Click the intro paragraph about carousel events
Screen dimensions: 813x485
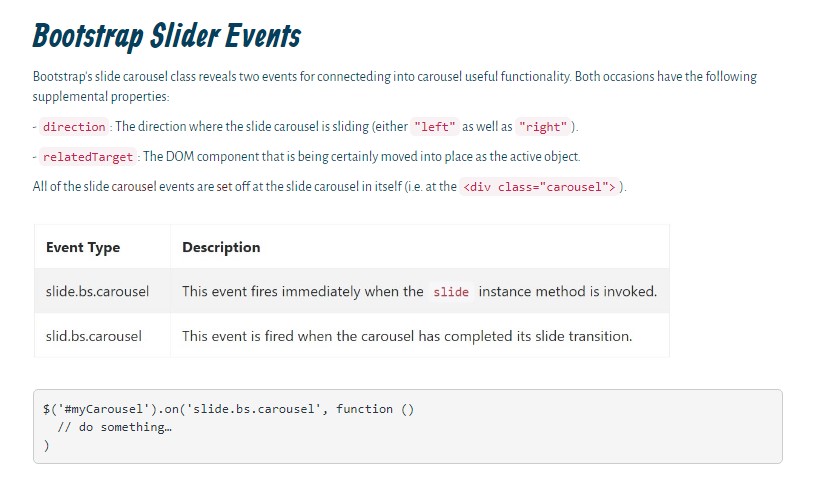point(394,86)
